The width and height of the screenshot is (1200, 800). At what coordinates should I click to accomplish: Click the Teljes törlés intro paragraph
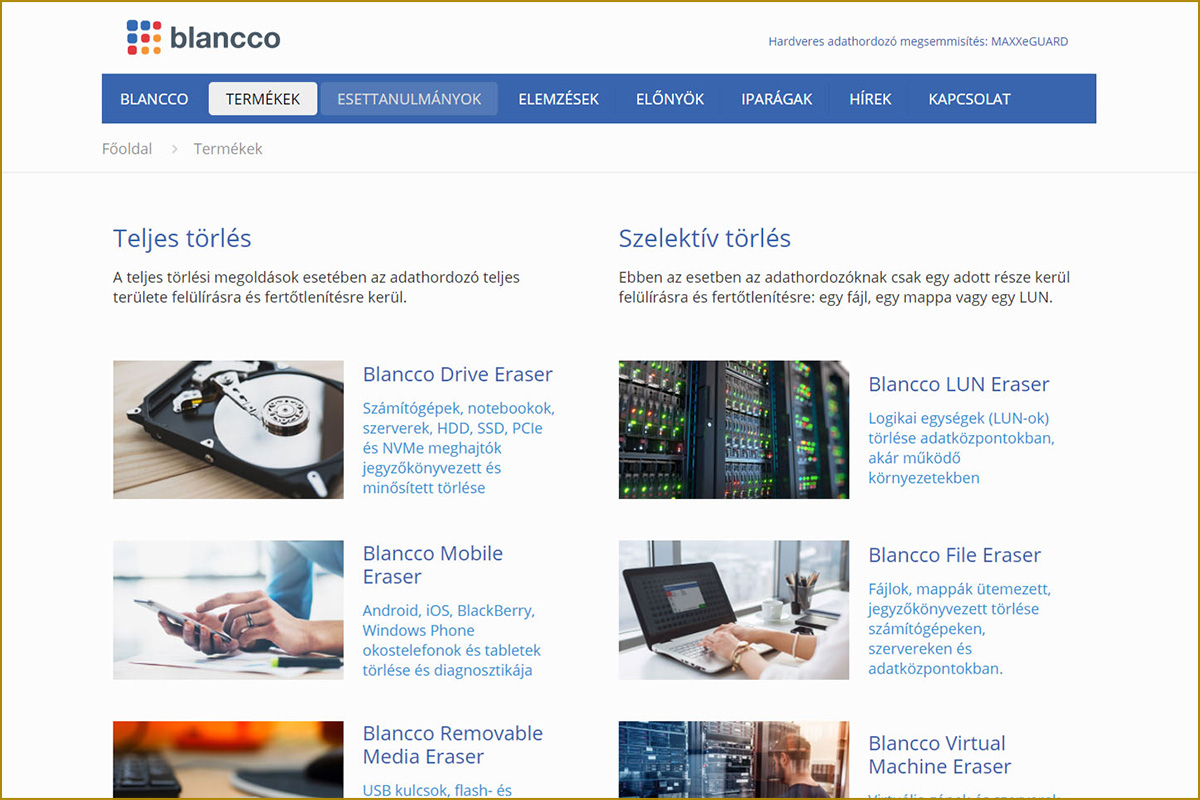pyautogui.click(x=317, y=287)
